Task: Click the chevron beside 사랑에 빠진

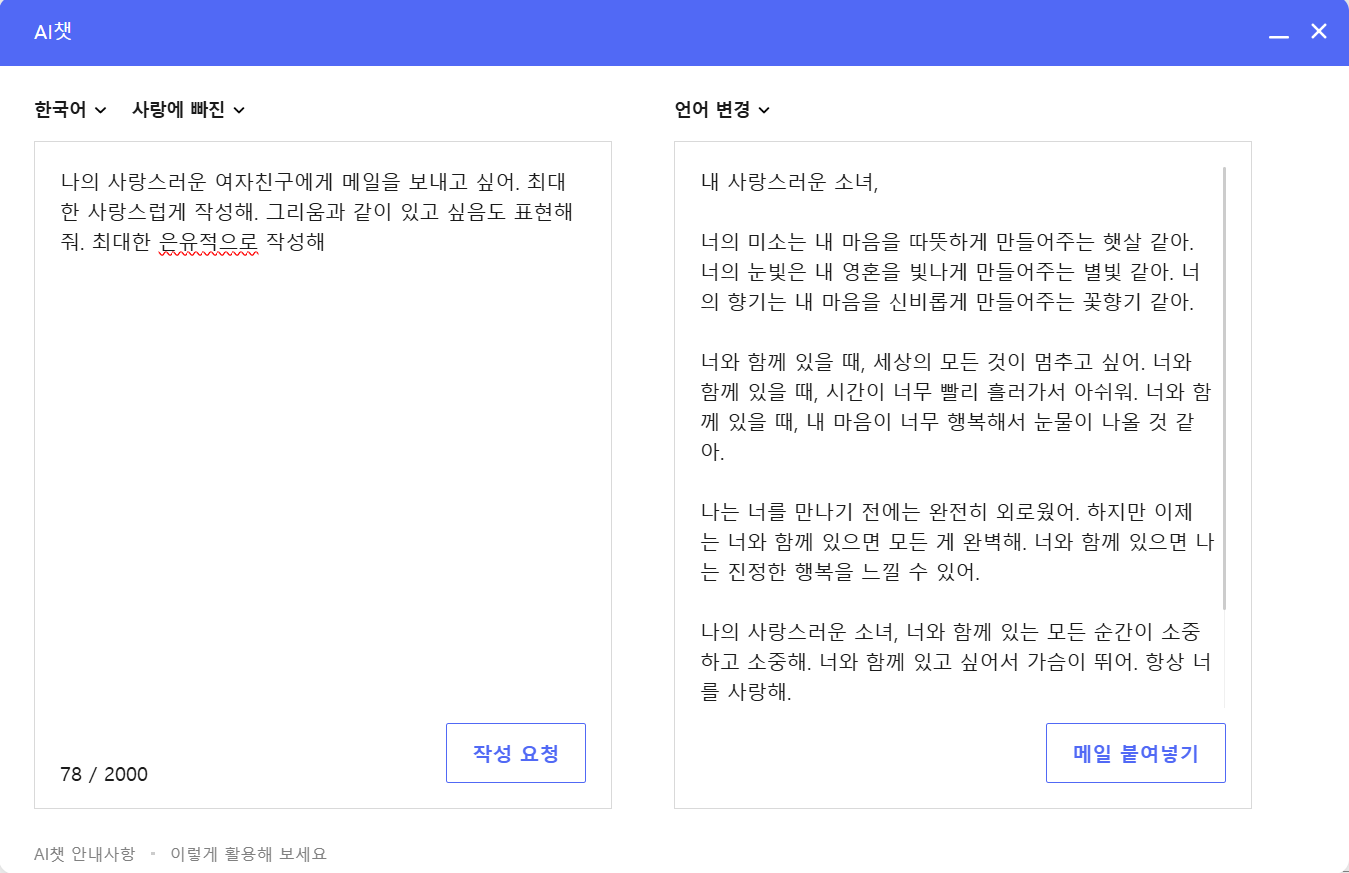Action: (239, 112)
